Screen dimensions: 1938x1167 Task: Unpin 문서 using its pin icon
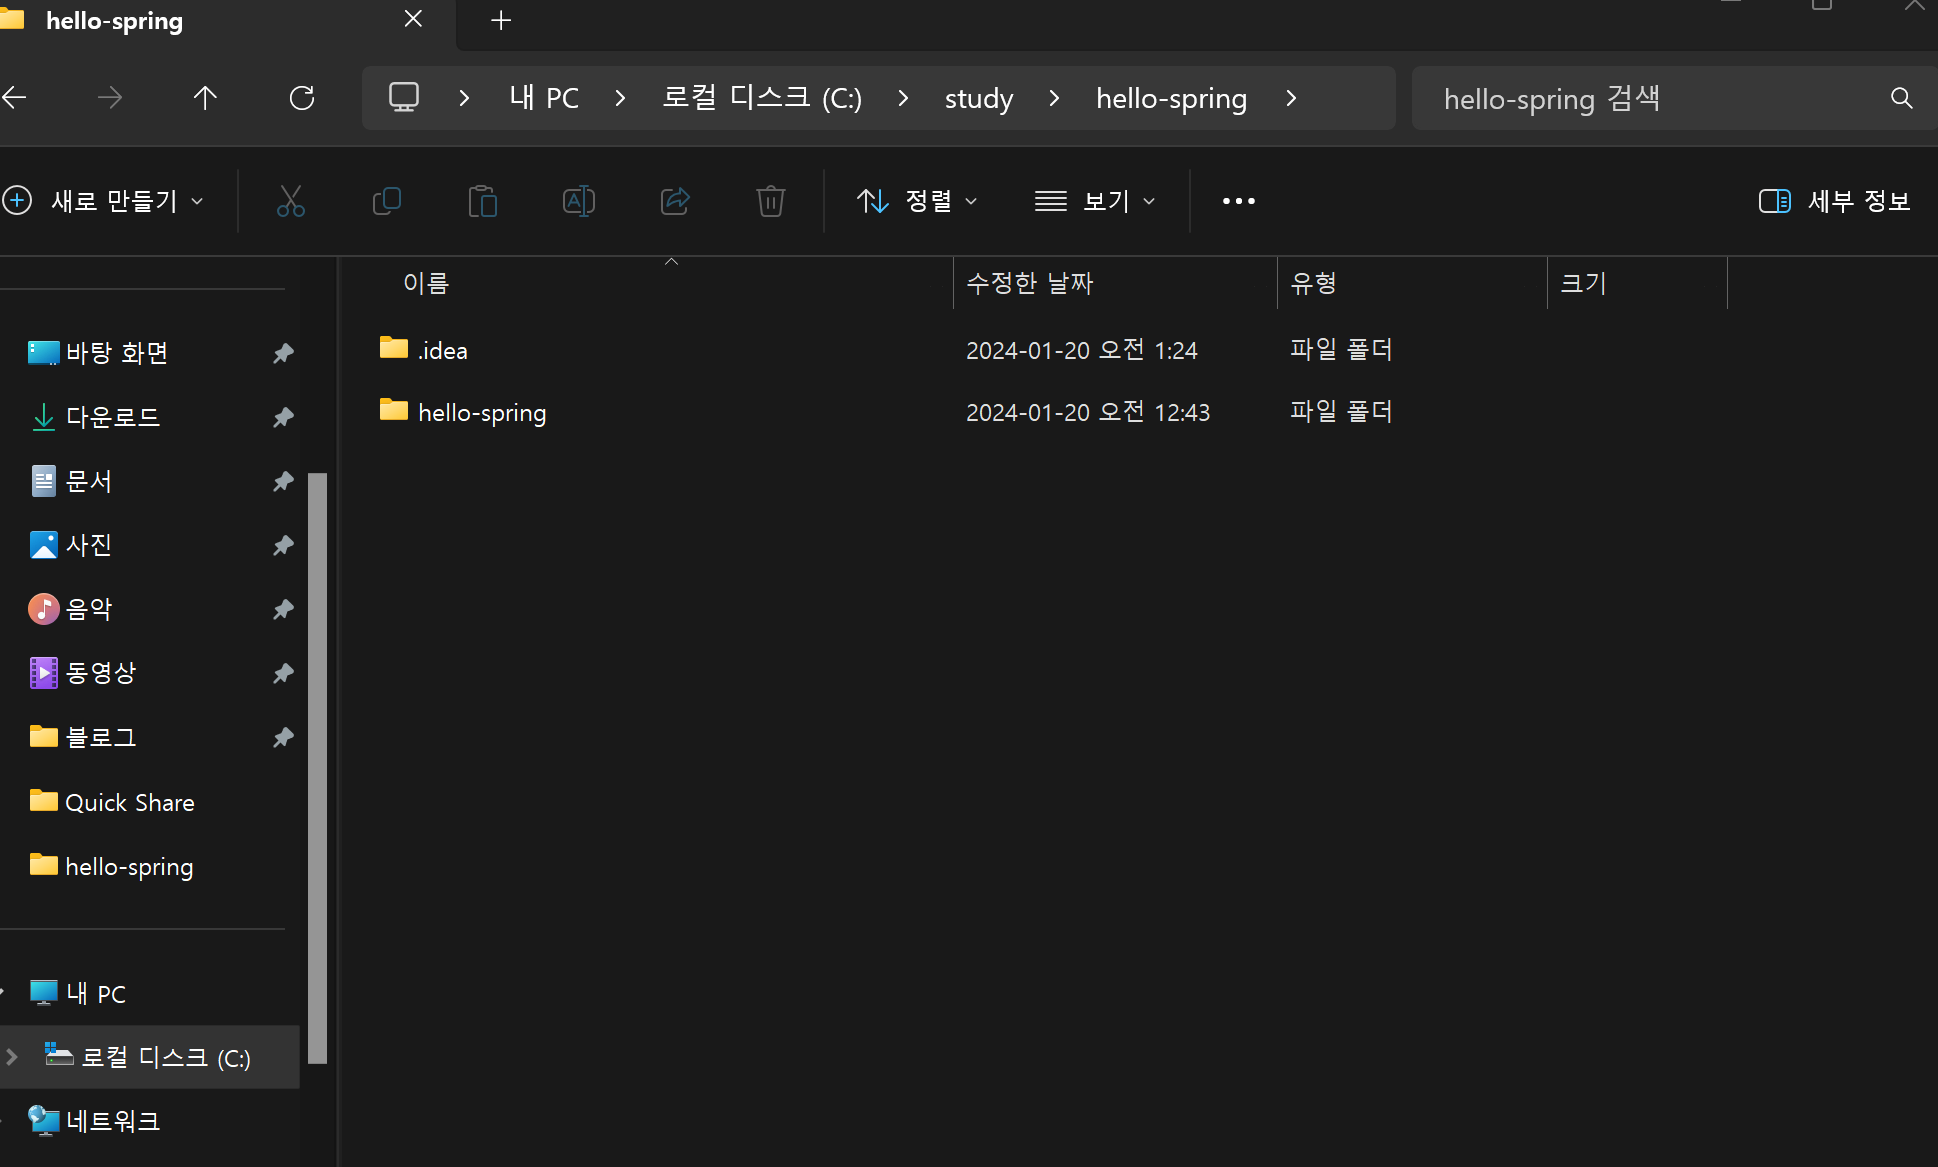(283, 481)
